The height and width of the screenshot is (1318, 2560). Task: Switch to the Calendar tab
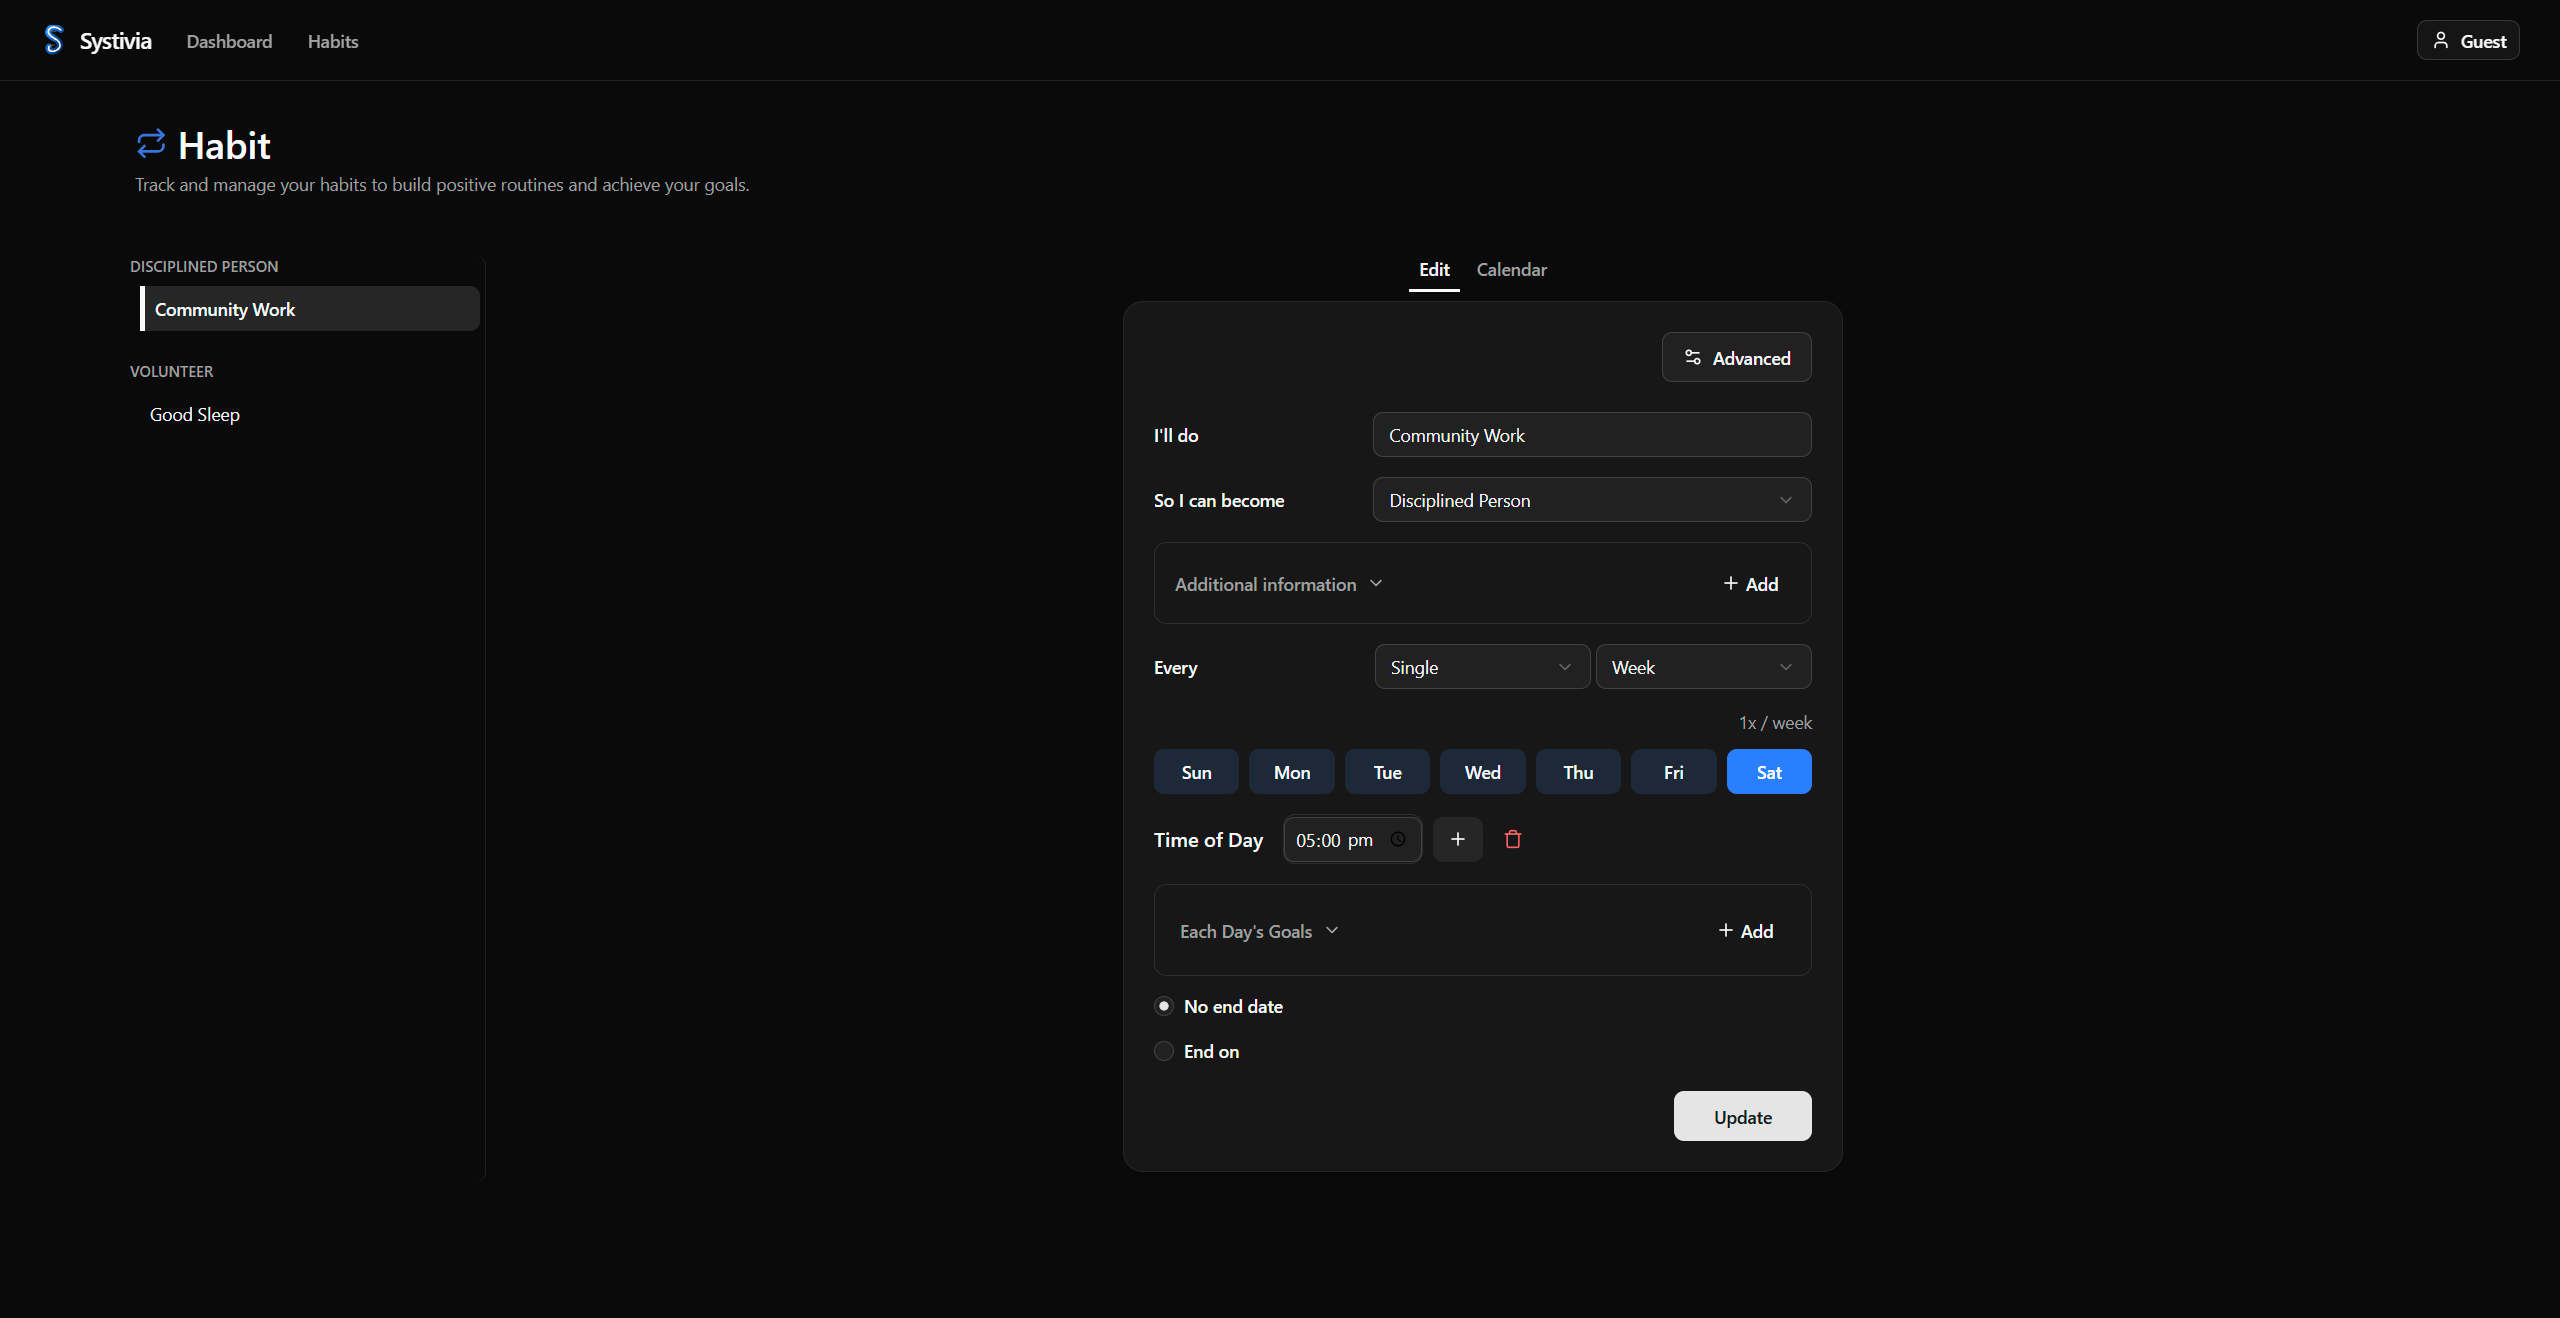(1511, 270)
